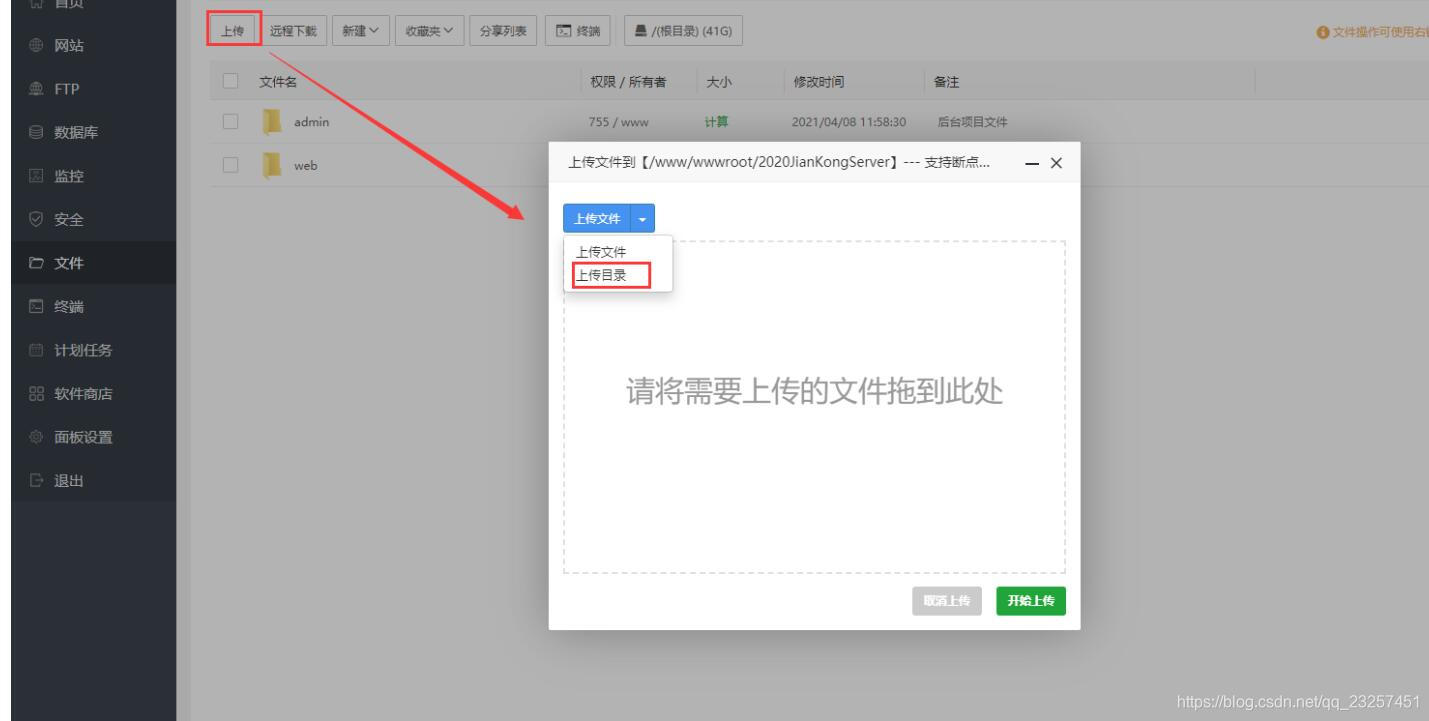
Task: Click the grid icon beside 软件商店
Action: click(38, 394)
